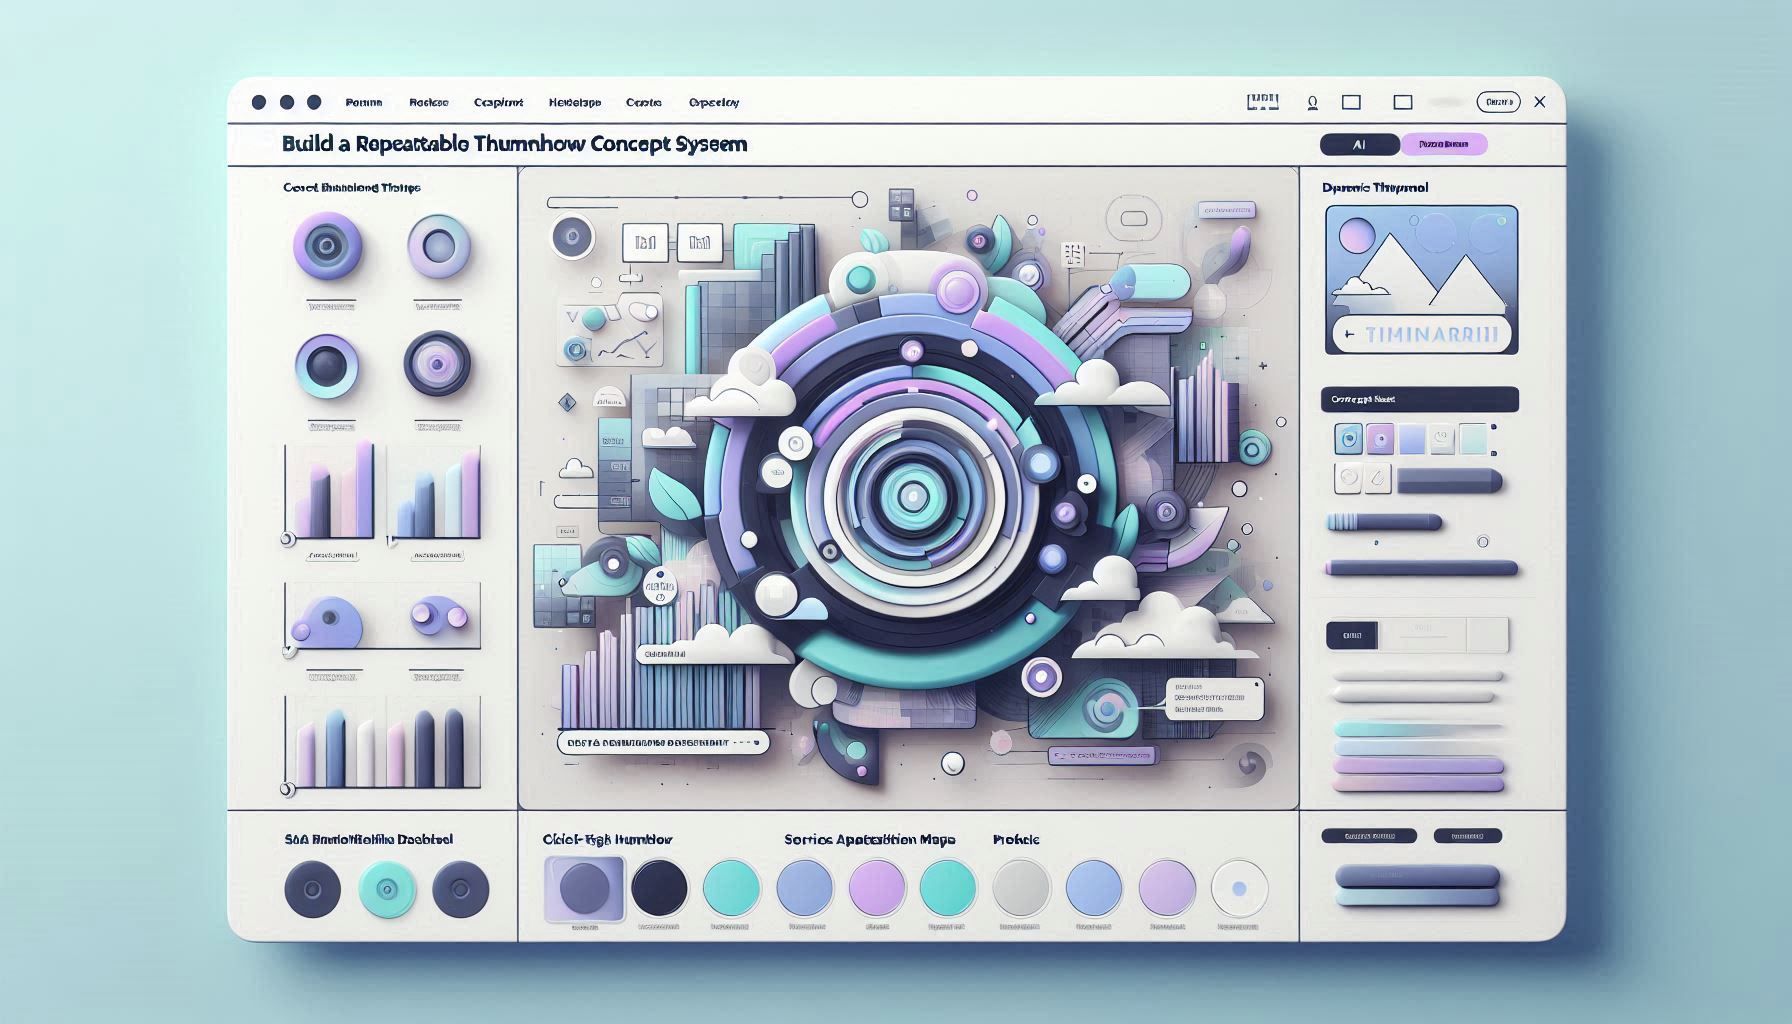Toggle the lilac pill next to AI
This screenshot has height=1024, width=1792.
pos(1444,145)
